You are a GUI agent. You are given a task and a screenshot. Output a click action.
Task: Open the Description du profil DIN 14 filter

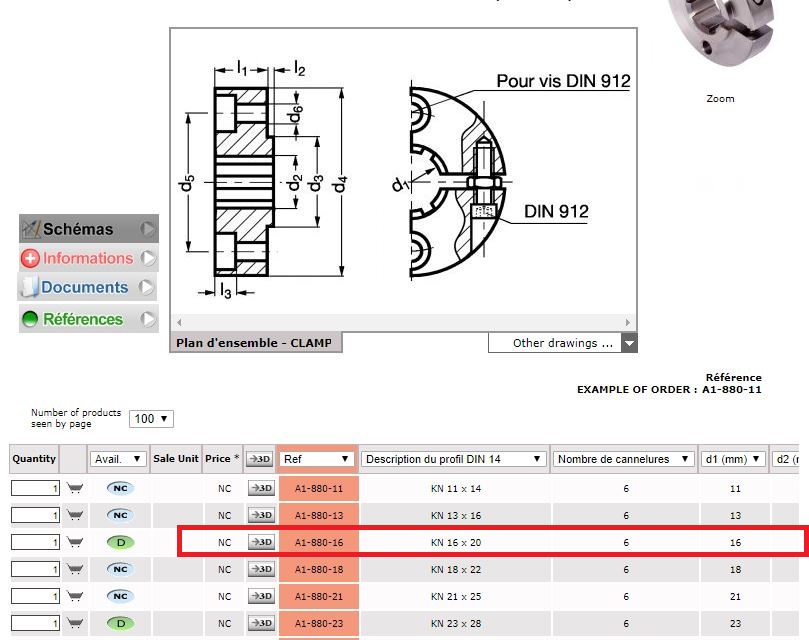[455, 459]
